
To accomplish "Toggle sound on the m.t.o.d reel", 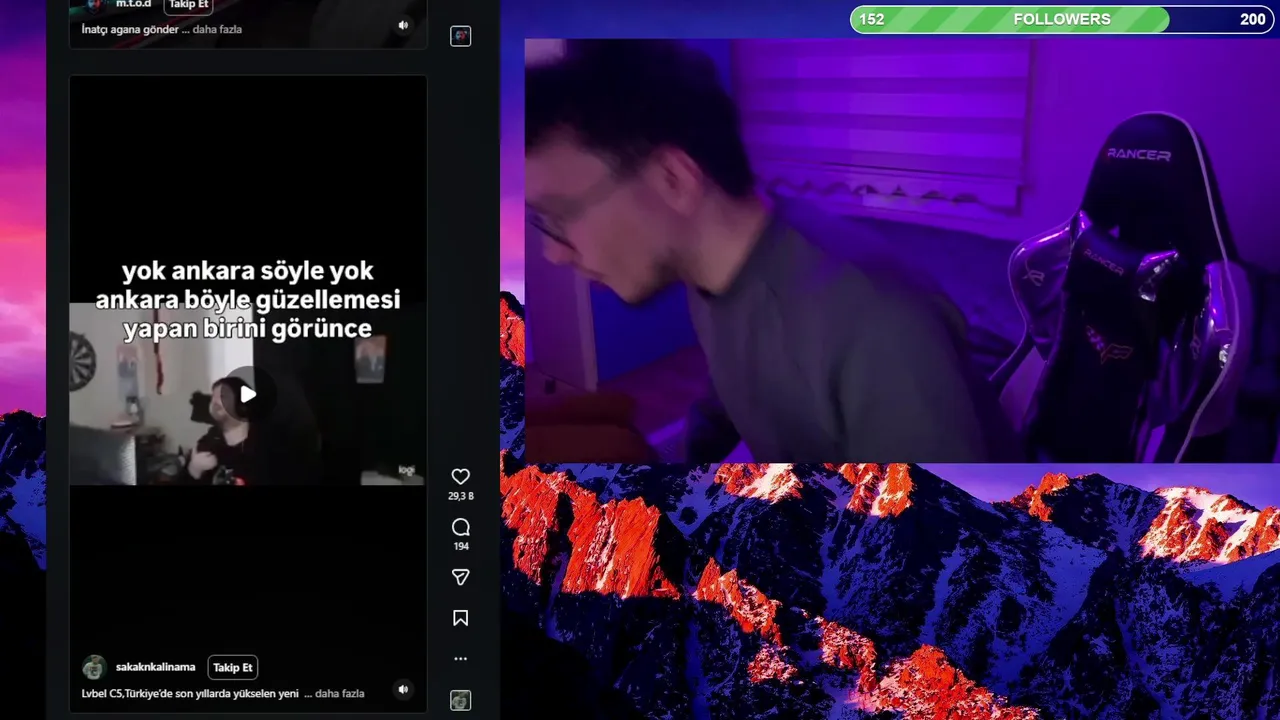I will click(x=403, y=25).
